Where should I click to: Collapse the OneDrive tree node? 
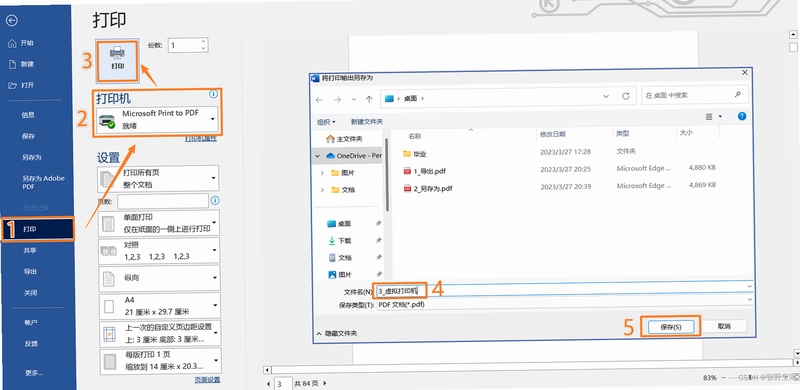318,156
